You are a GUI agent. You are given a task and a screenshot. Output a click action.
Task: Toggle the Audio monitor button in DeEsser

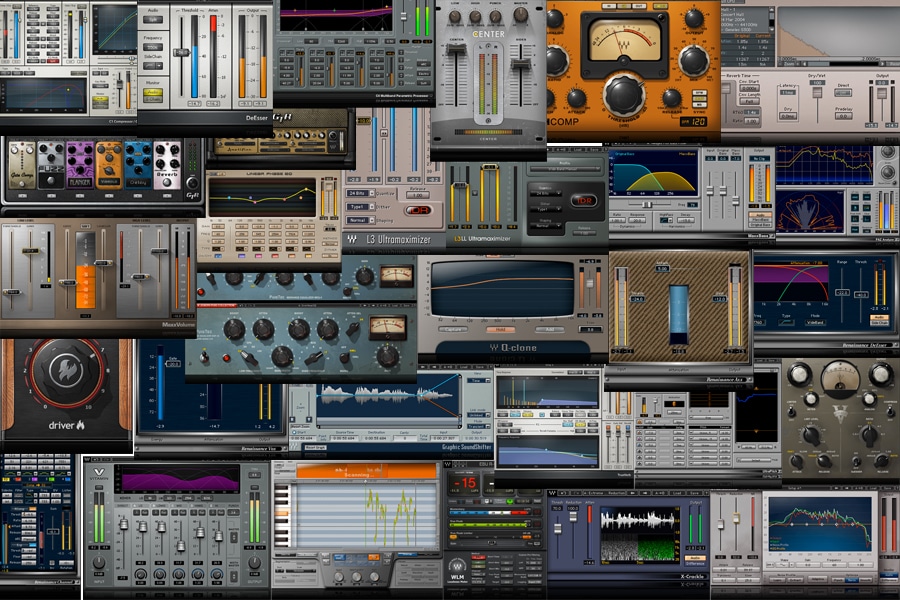coord(153,92)
